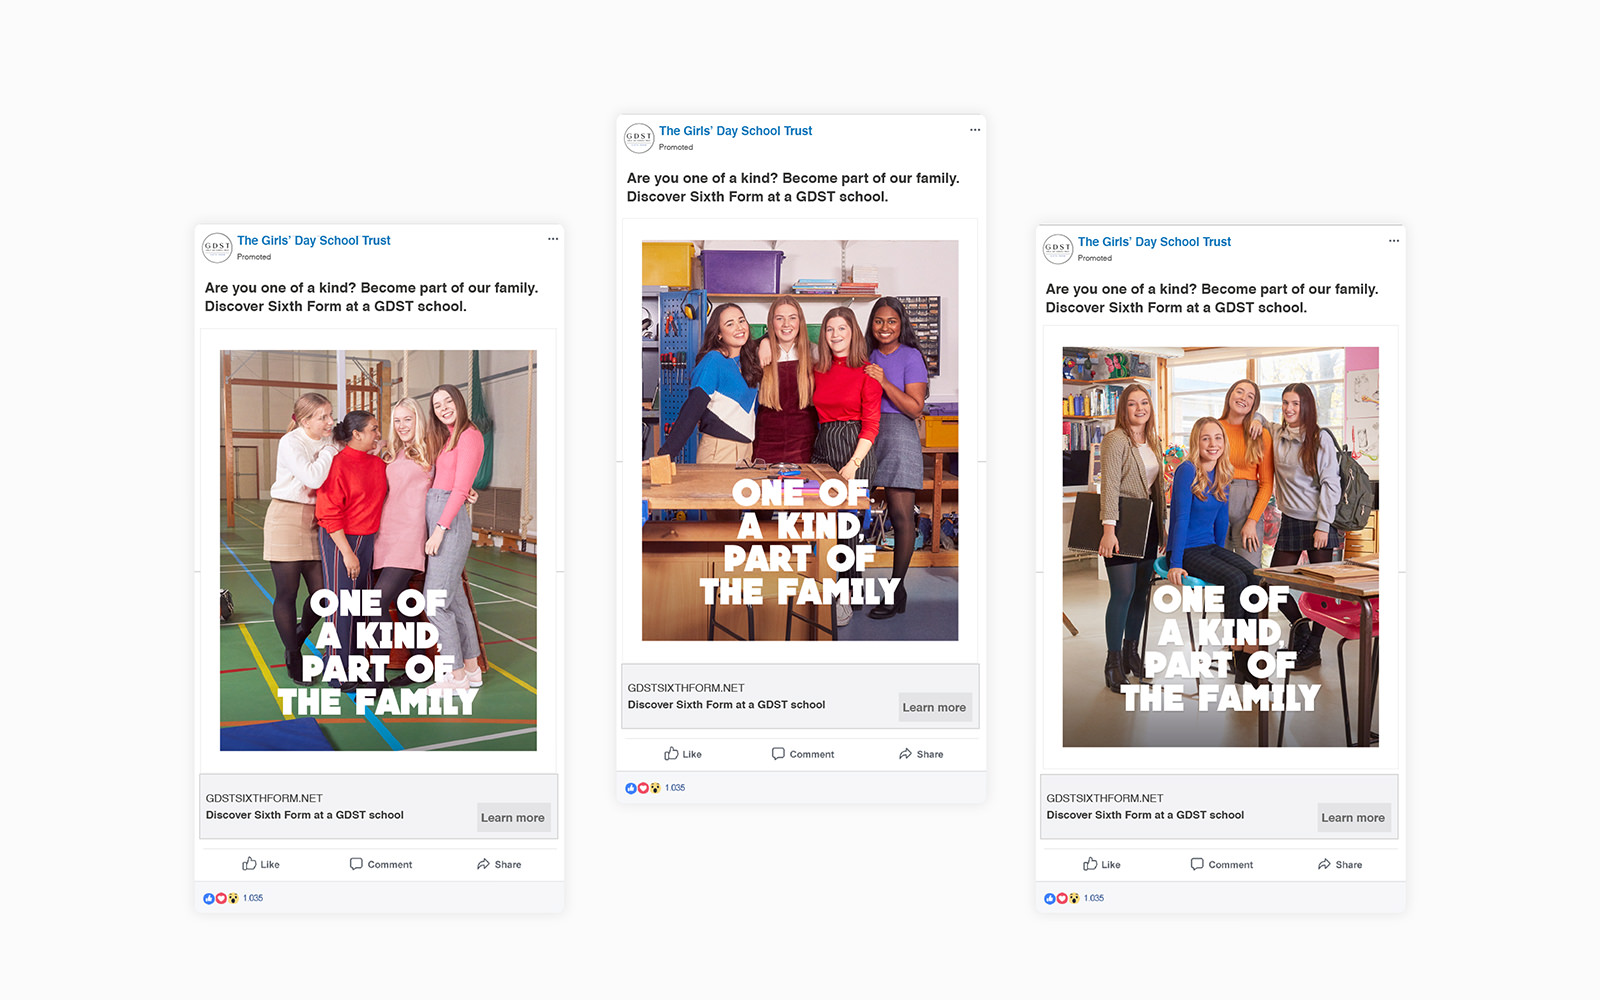Open three-dot menu on middle post
This screenshot has width=1600, height=1000.
coord(975,130)
